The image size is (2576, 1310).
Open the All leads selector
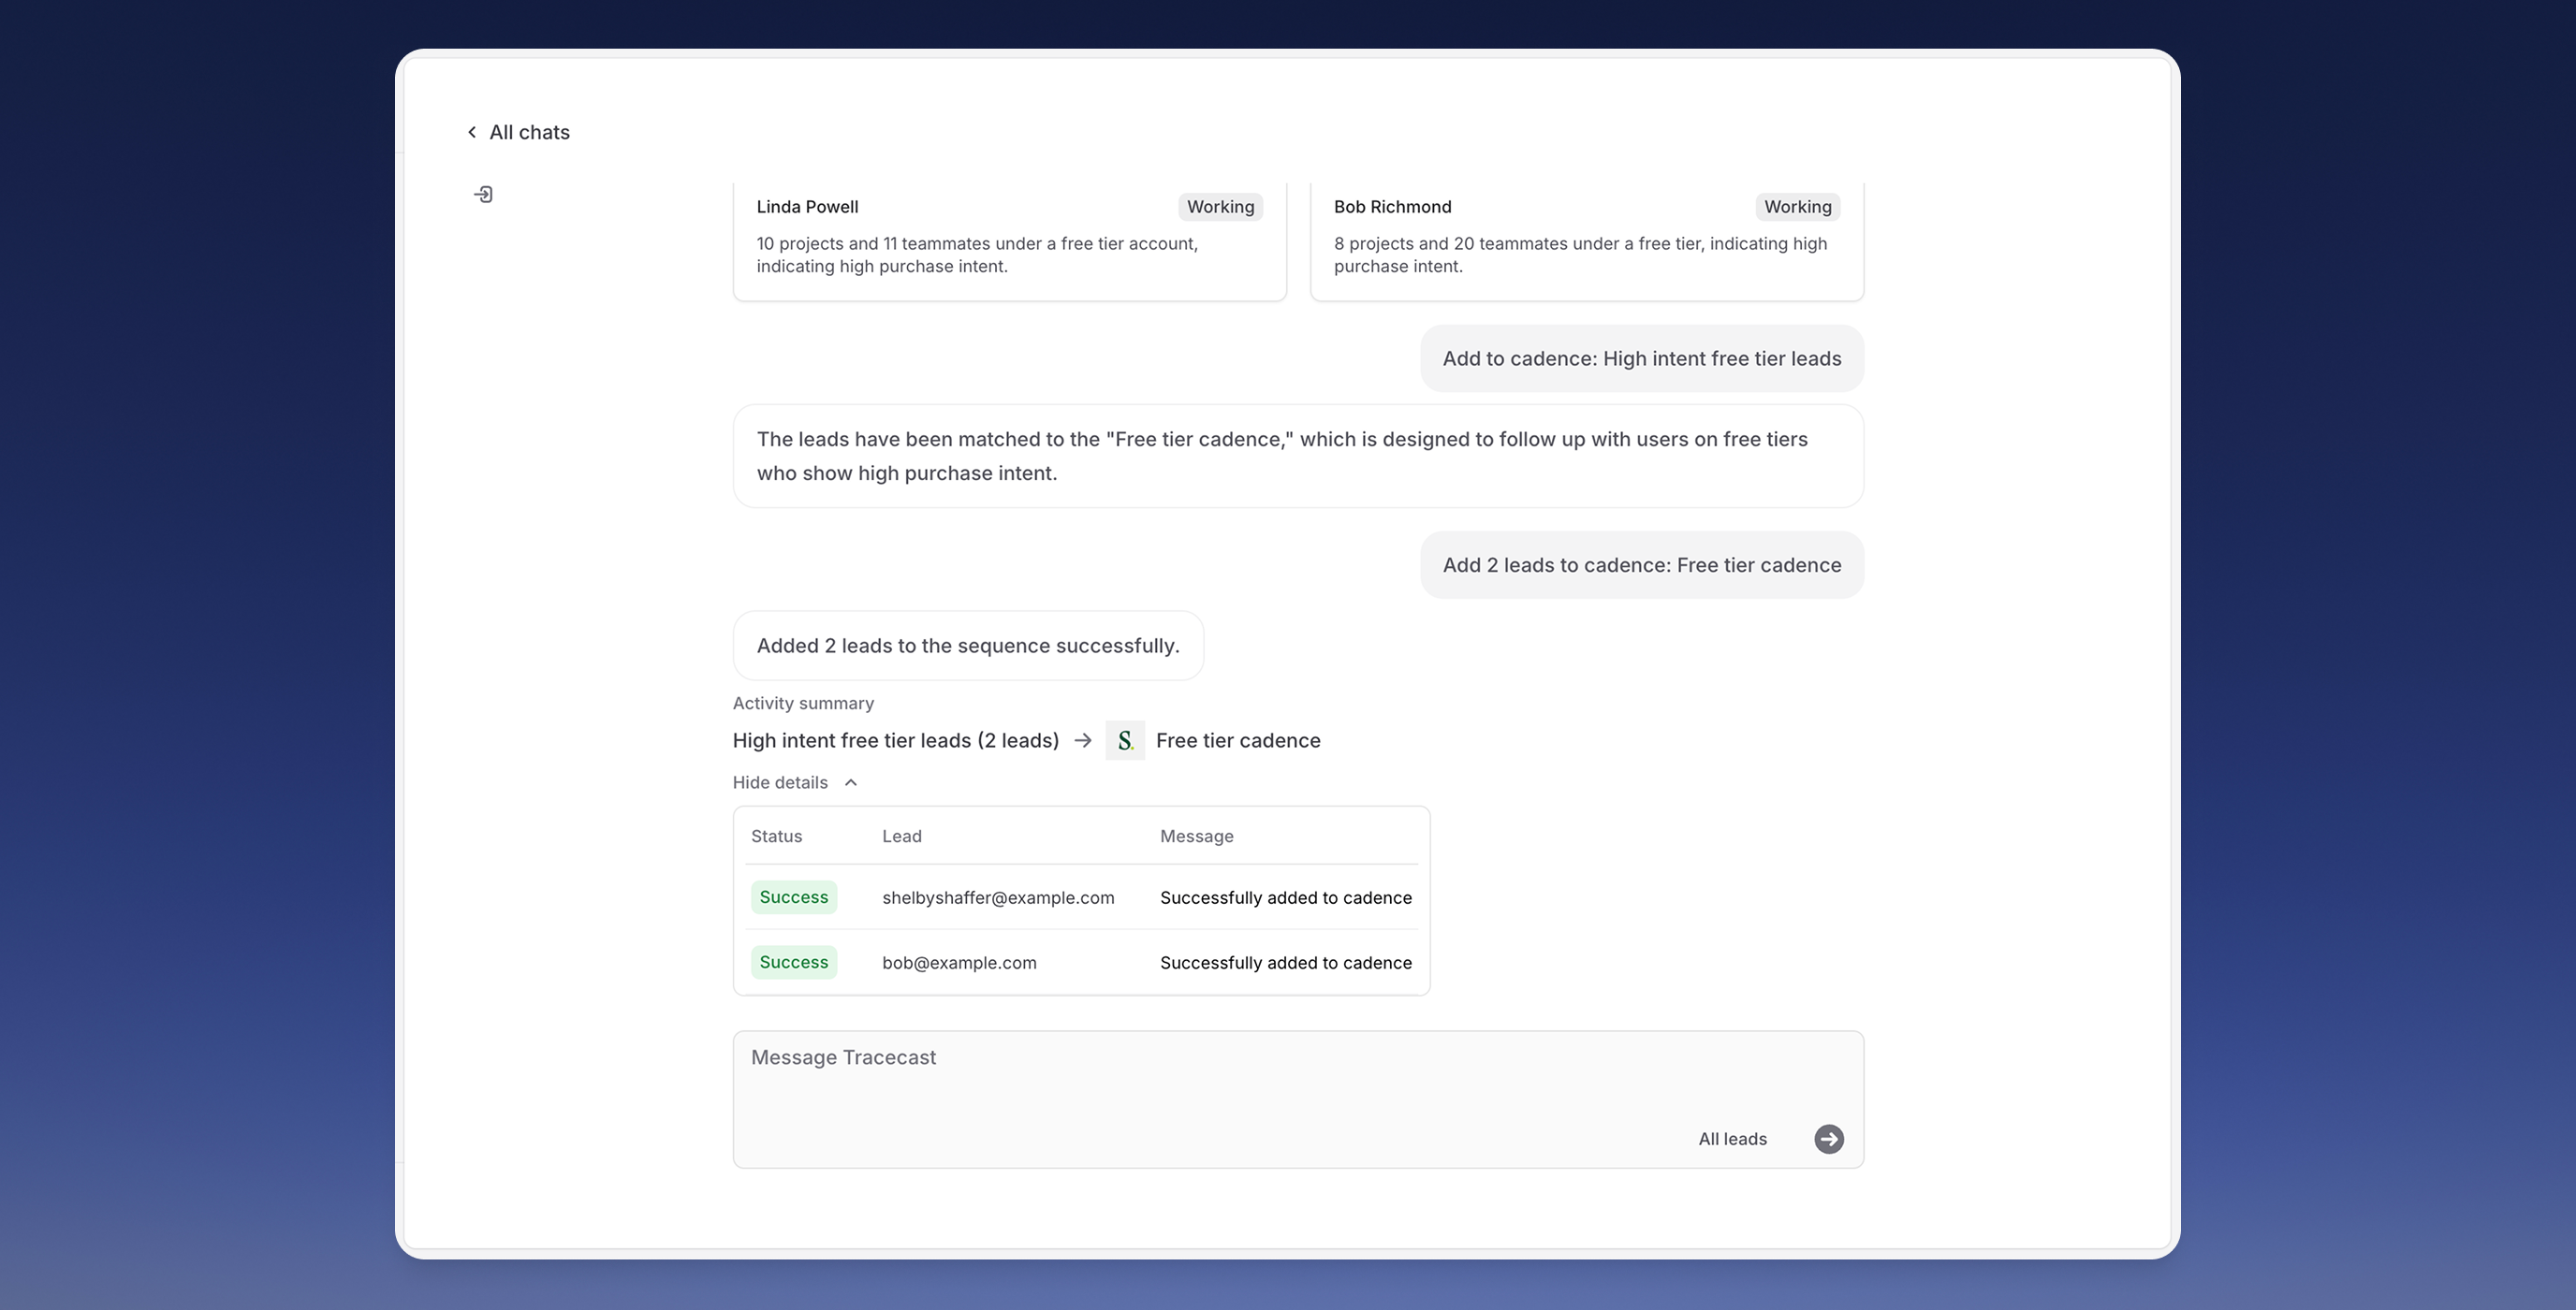click(1732, 1138)
